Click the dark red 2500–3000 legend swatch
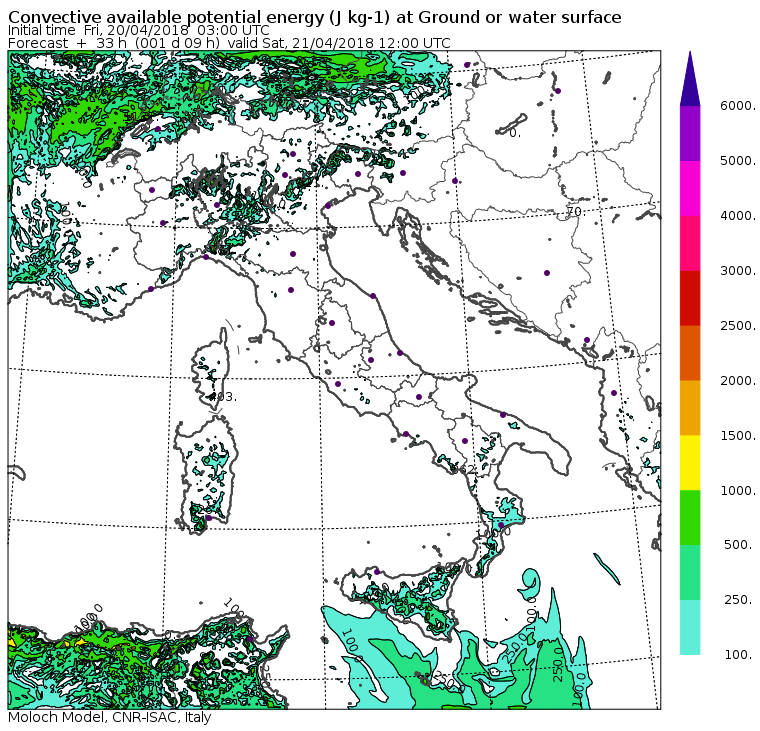This screenshot has width=760, height=731. (690, 298)
